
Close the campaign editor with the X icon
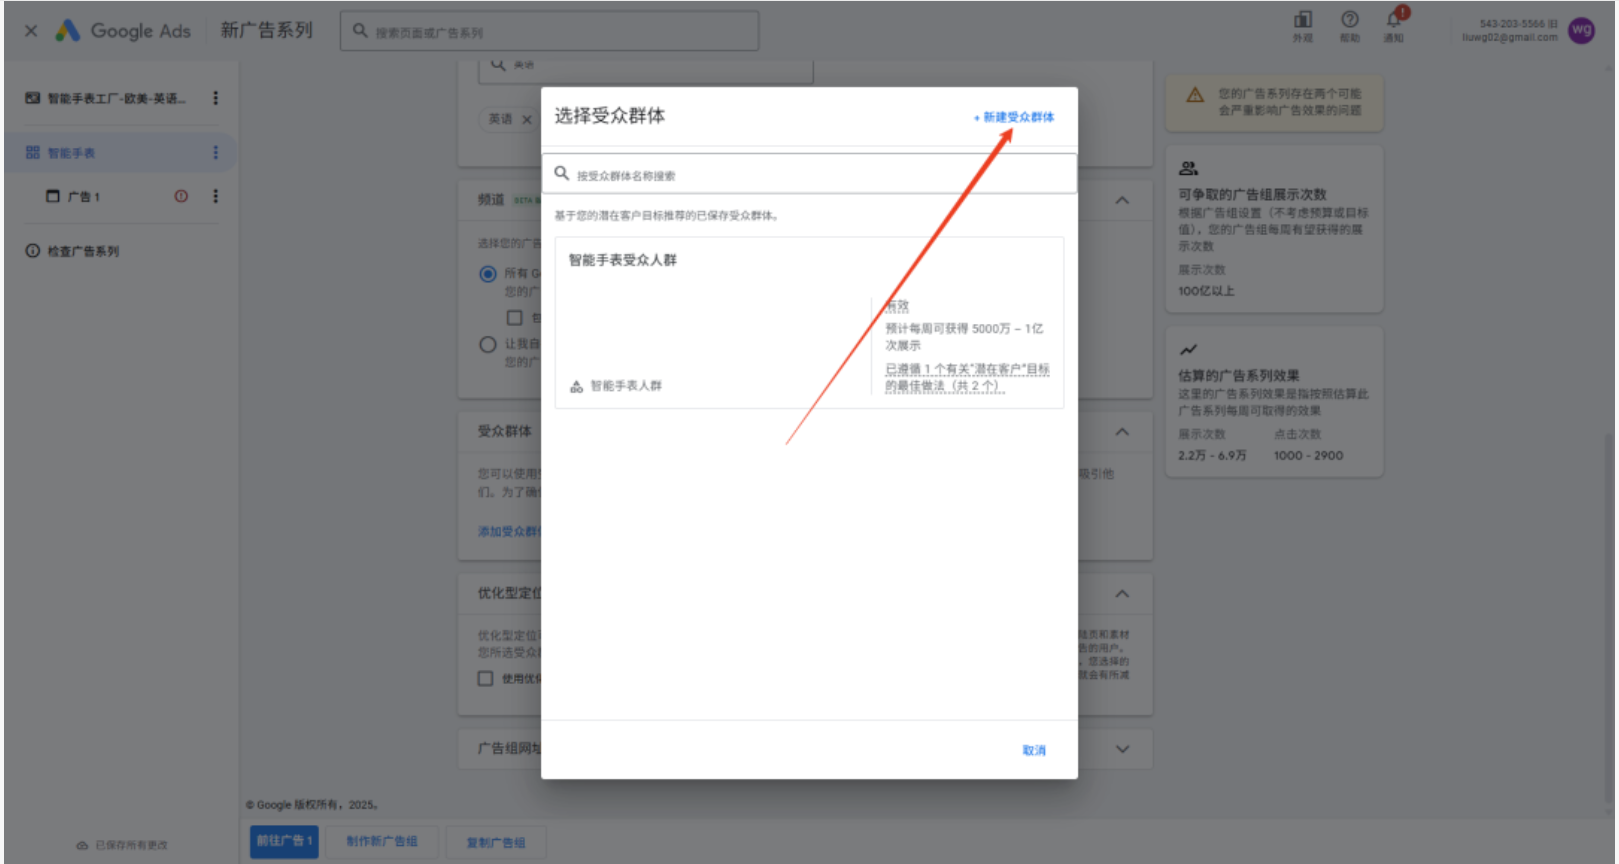tap(31, 31)
